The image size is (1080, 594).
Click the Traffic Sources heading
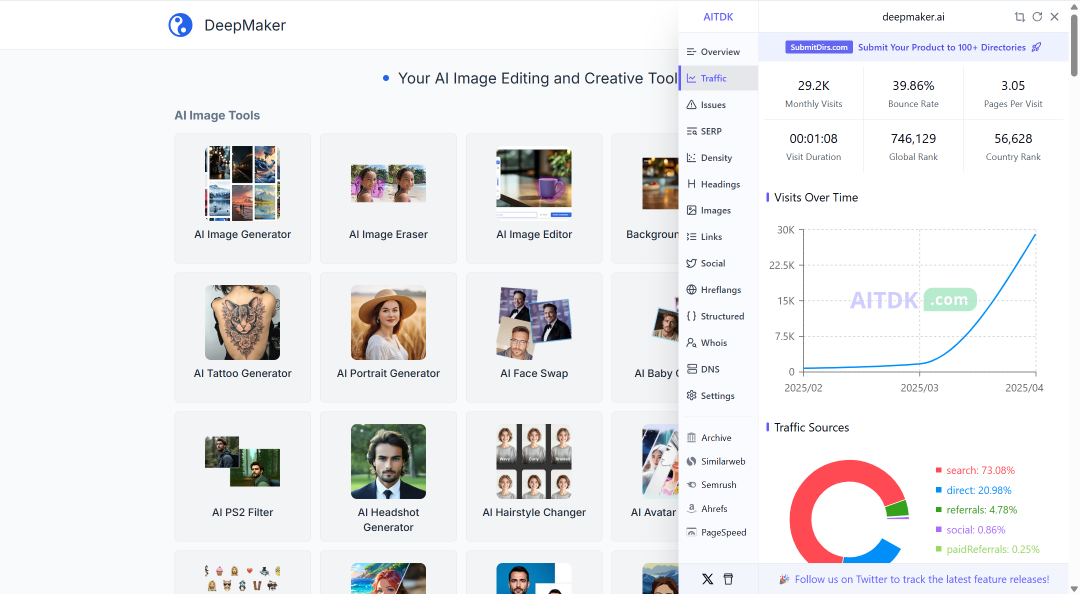coord(811,428)
